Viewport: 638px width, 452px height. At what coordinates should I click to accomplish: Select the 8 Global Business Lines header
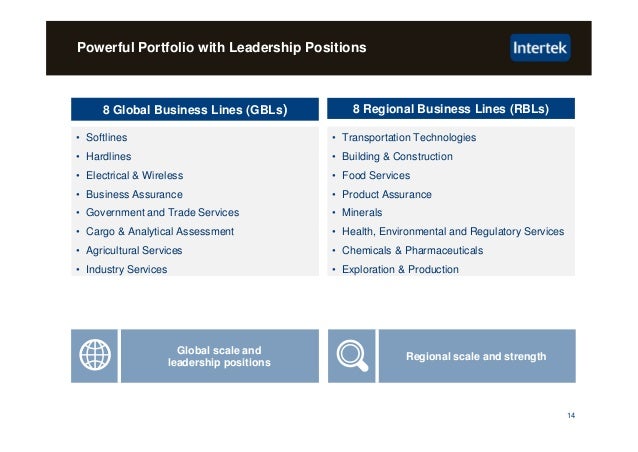(x=195, y=109)
